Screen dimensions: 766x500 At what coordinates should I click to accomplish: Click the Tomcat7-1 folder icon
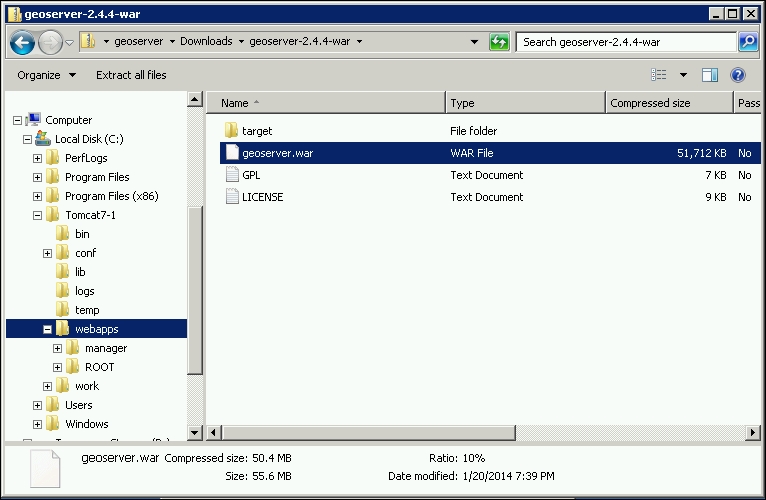pyautogui.click(x=53, y=215)
